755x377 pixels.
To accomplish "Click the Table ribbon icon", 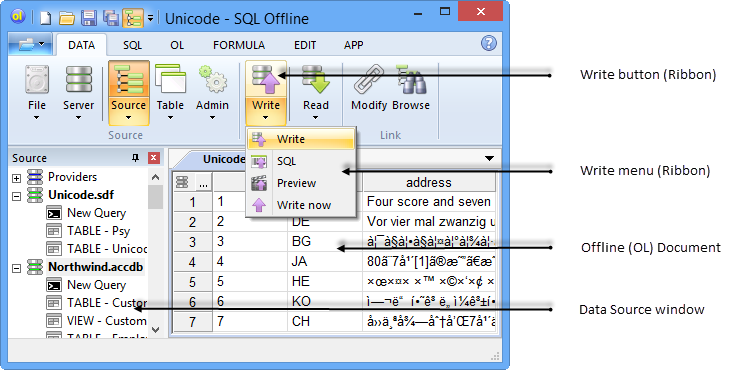I will click(170, 80).
